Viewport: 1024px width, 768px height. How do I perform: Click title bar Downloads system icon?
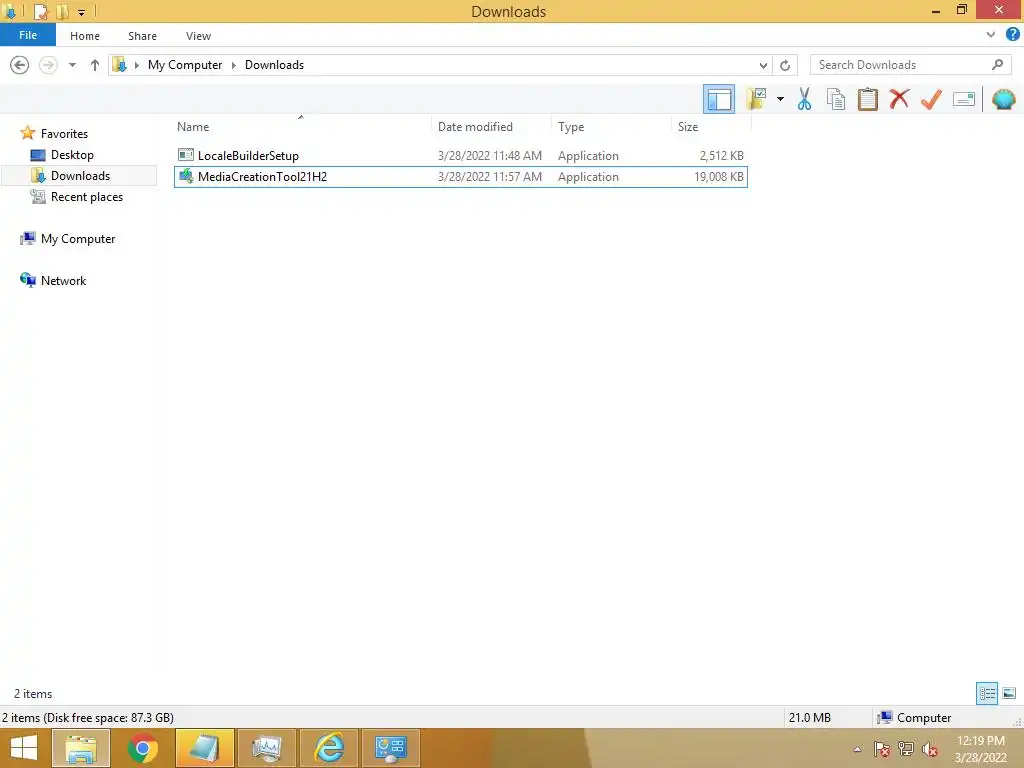coord(9,11)
